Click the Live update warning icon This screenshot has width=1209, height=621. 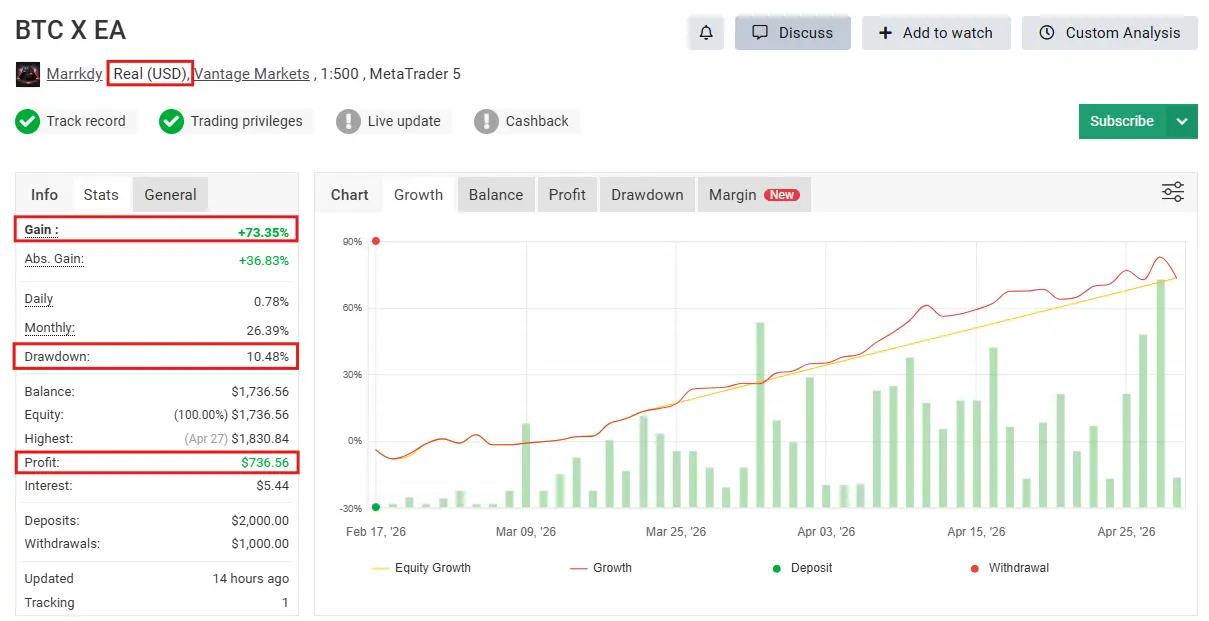[348, 121]
